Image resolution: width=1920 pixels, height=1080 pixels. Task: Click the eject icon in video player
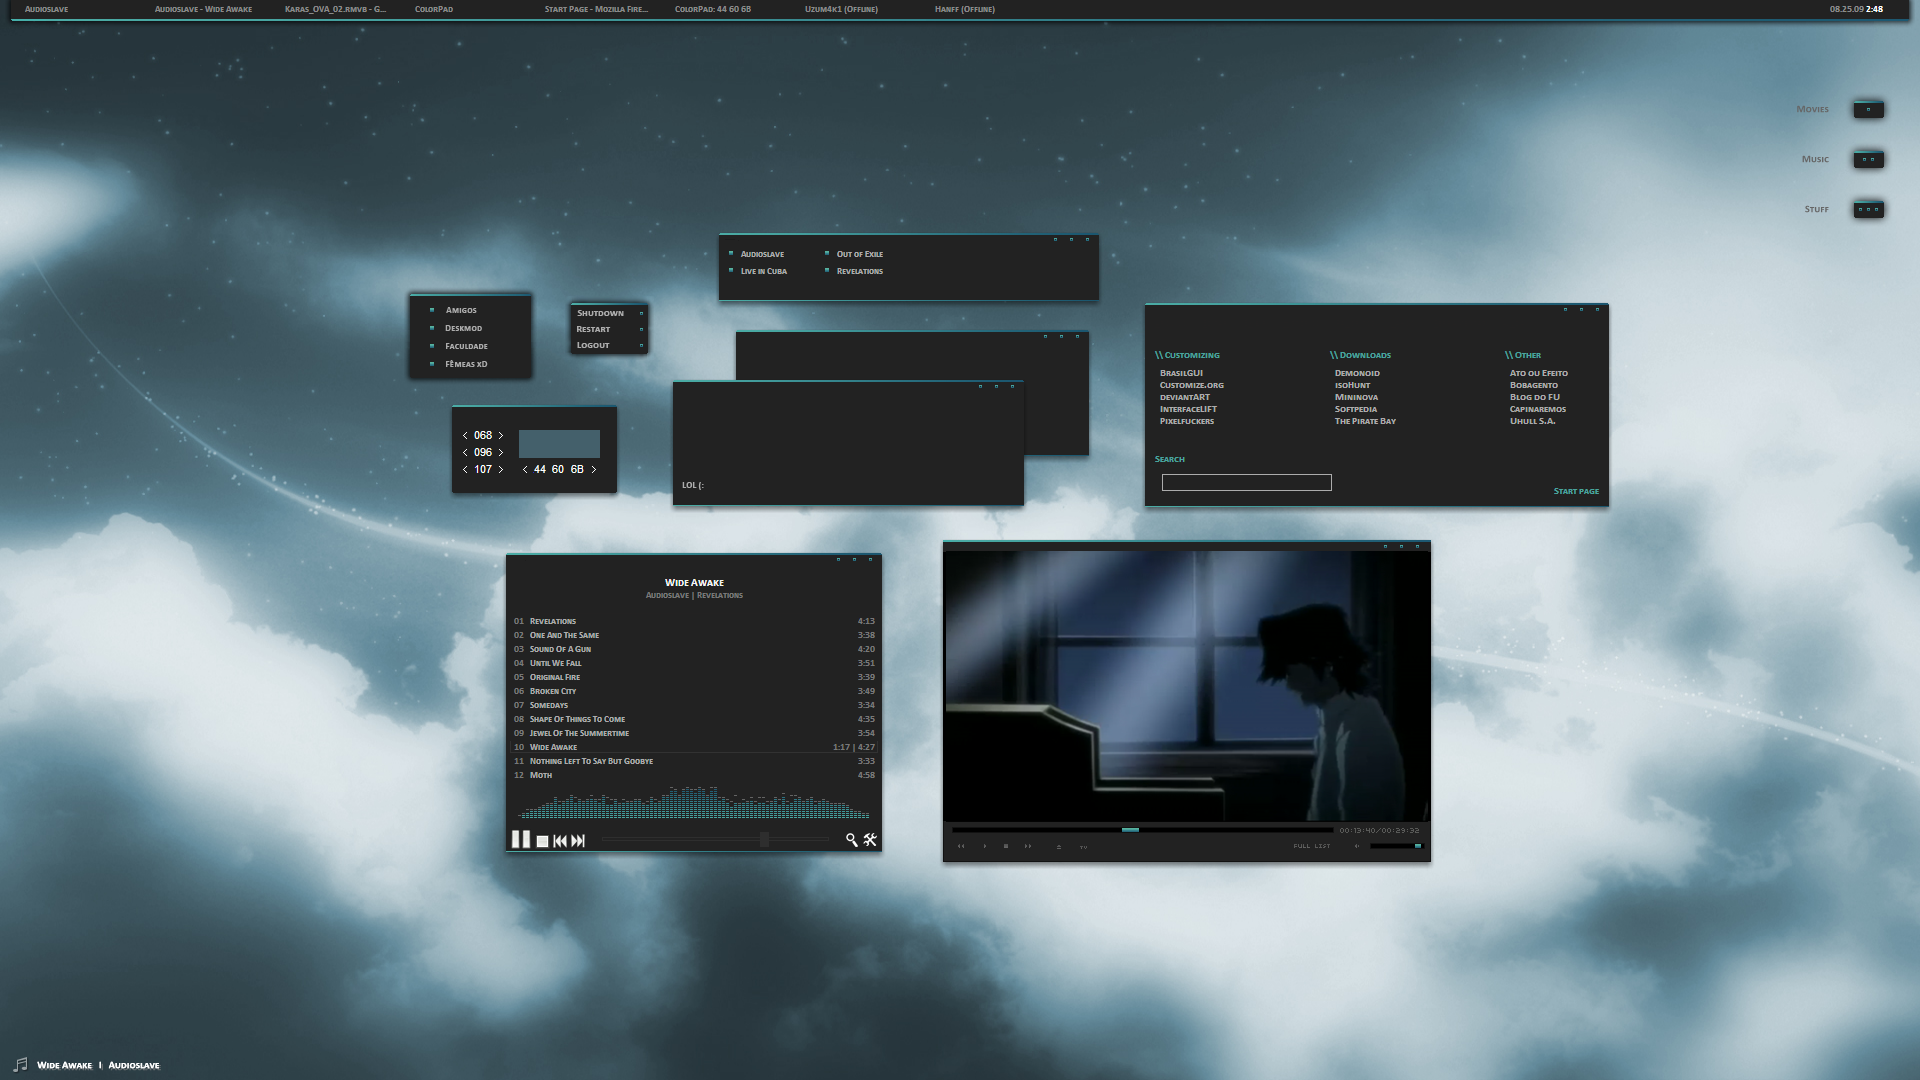1059,847
